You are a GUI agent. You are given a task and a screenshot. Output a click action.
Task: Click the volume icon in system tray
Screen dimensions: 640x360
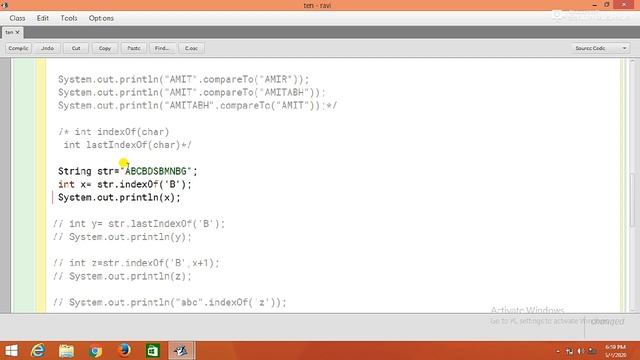point(581,351)
